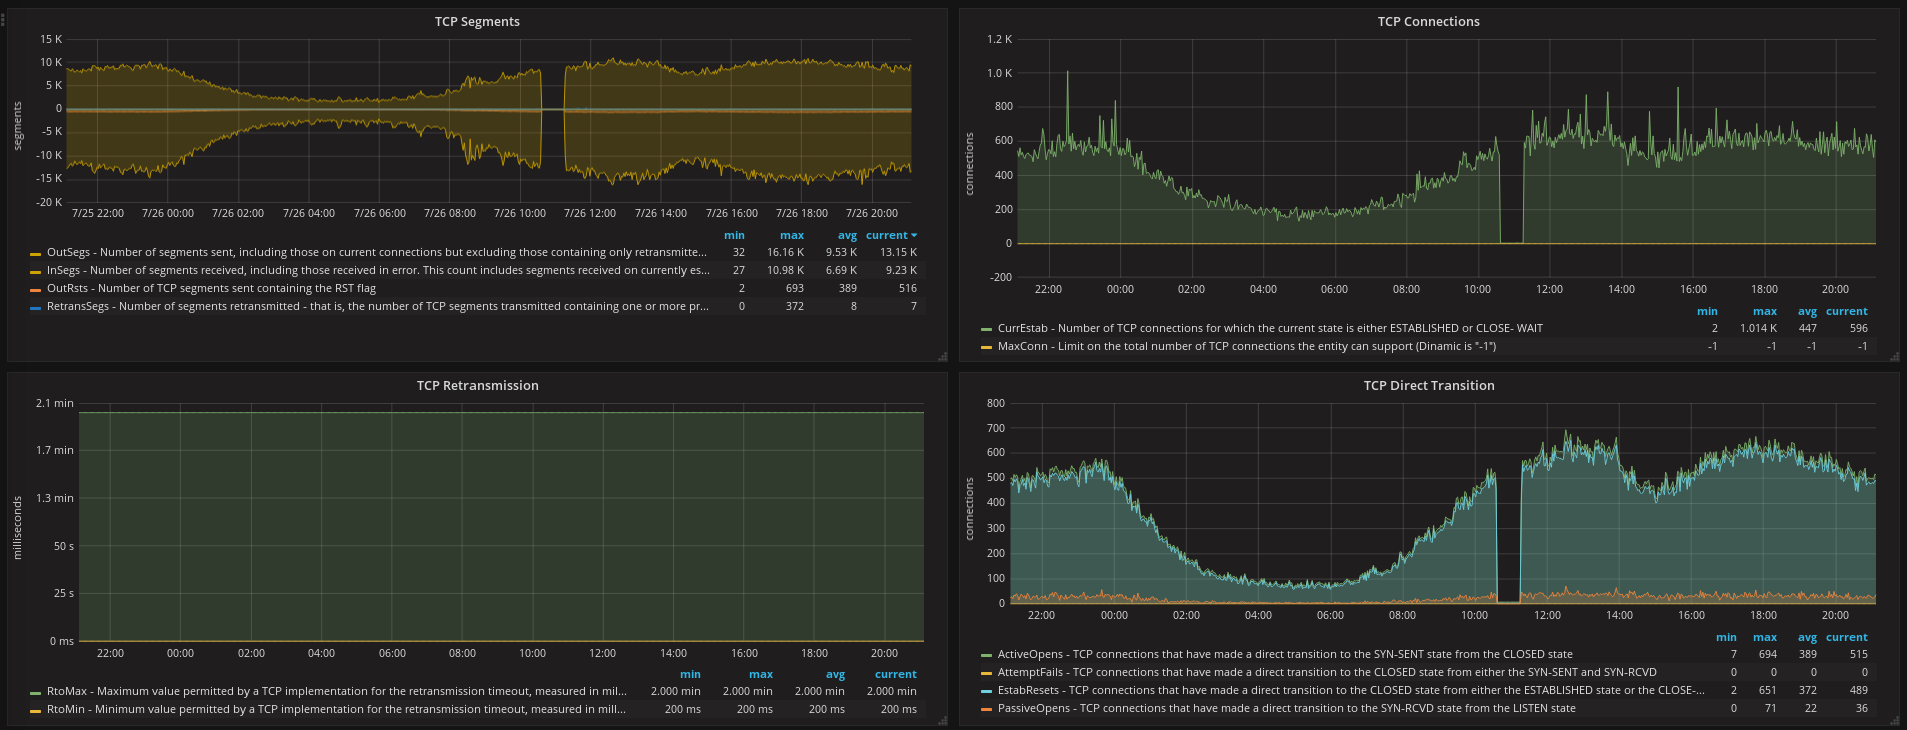Screen dimensions: 1907x730
Task: Click the RtoMin yellow color line icon
Action: pos(36,711)
